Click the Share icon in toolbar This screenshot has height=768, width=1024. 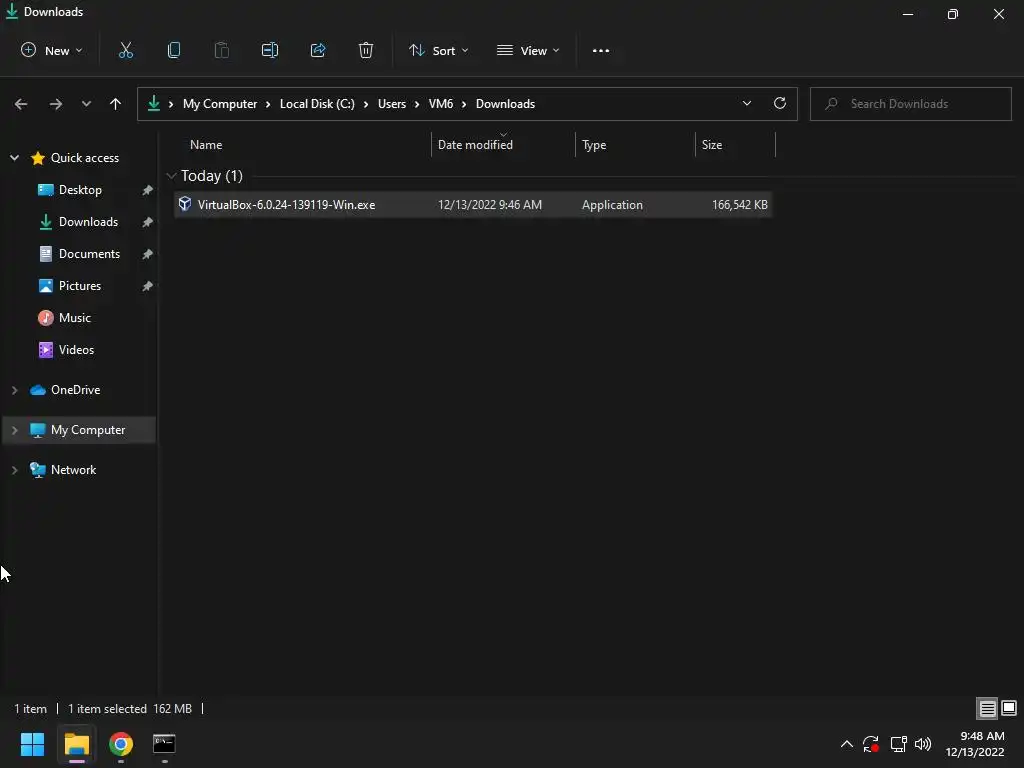click(318, 50)
